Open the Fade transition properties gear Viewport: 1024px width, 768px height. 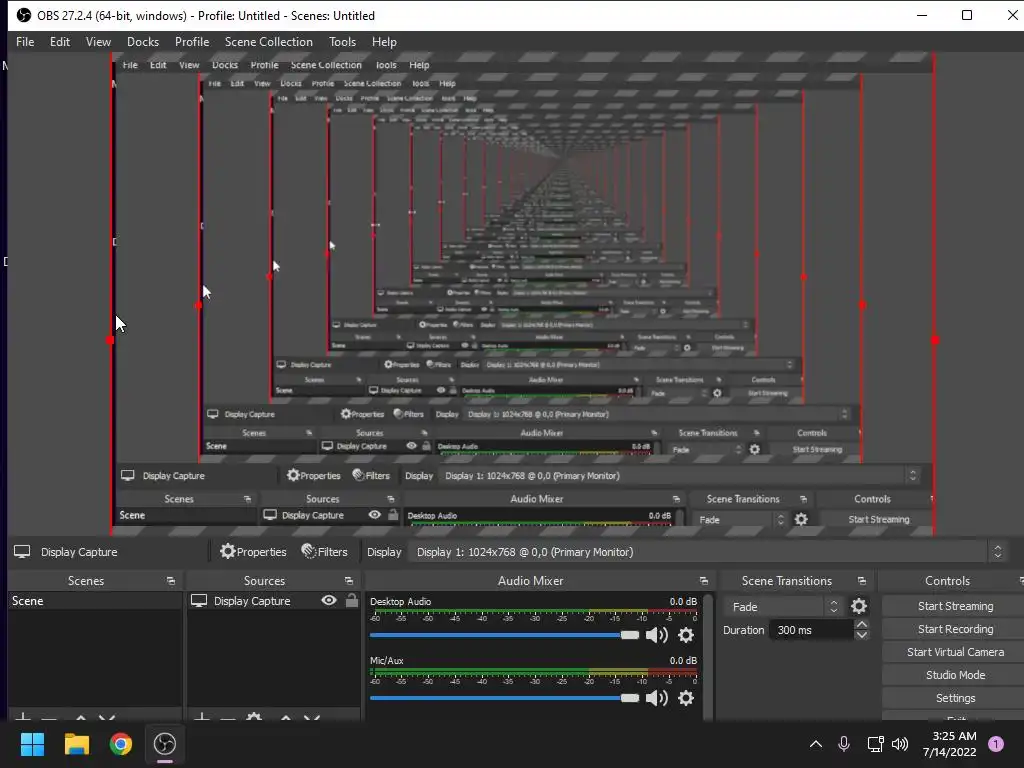click(859, 607)
